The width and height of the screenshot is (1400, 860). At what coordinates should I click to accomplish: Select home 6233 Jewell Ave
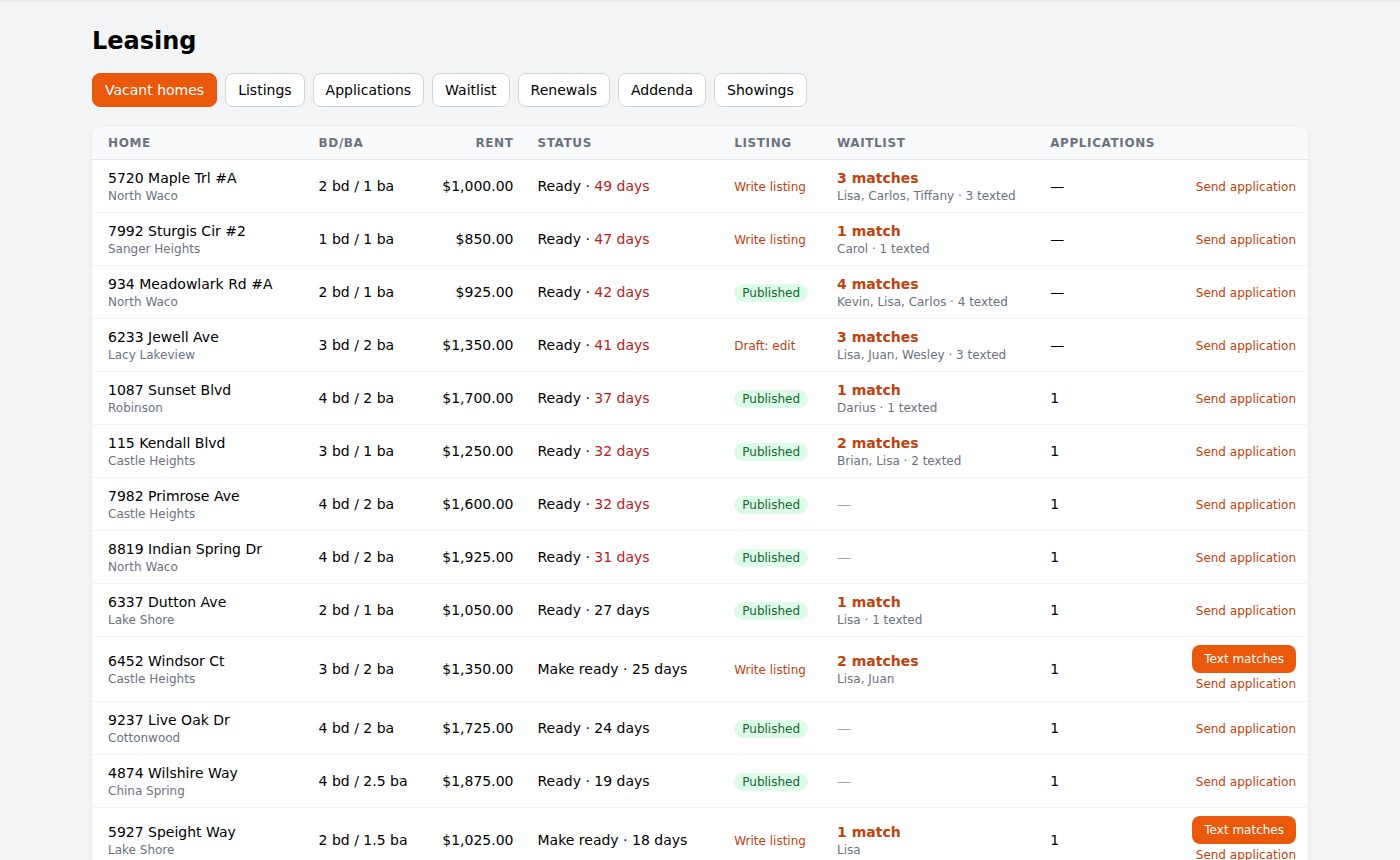(x=163, y=337)
